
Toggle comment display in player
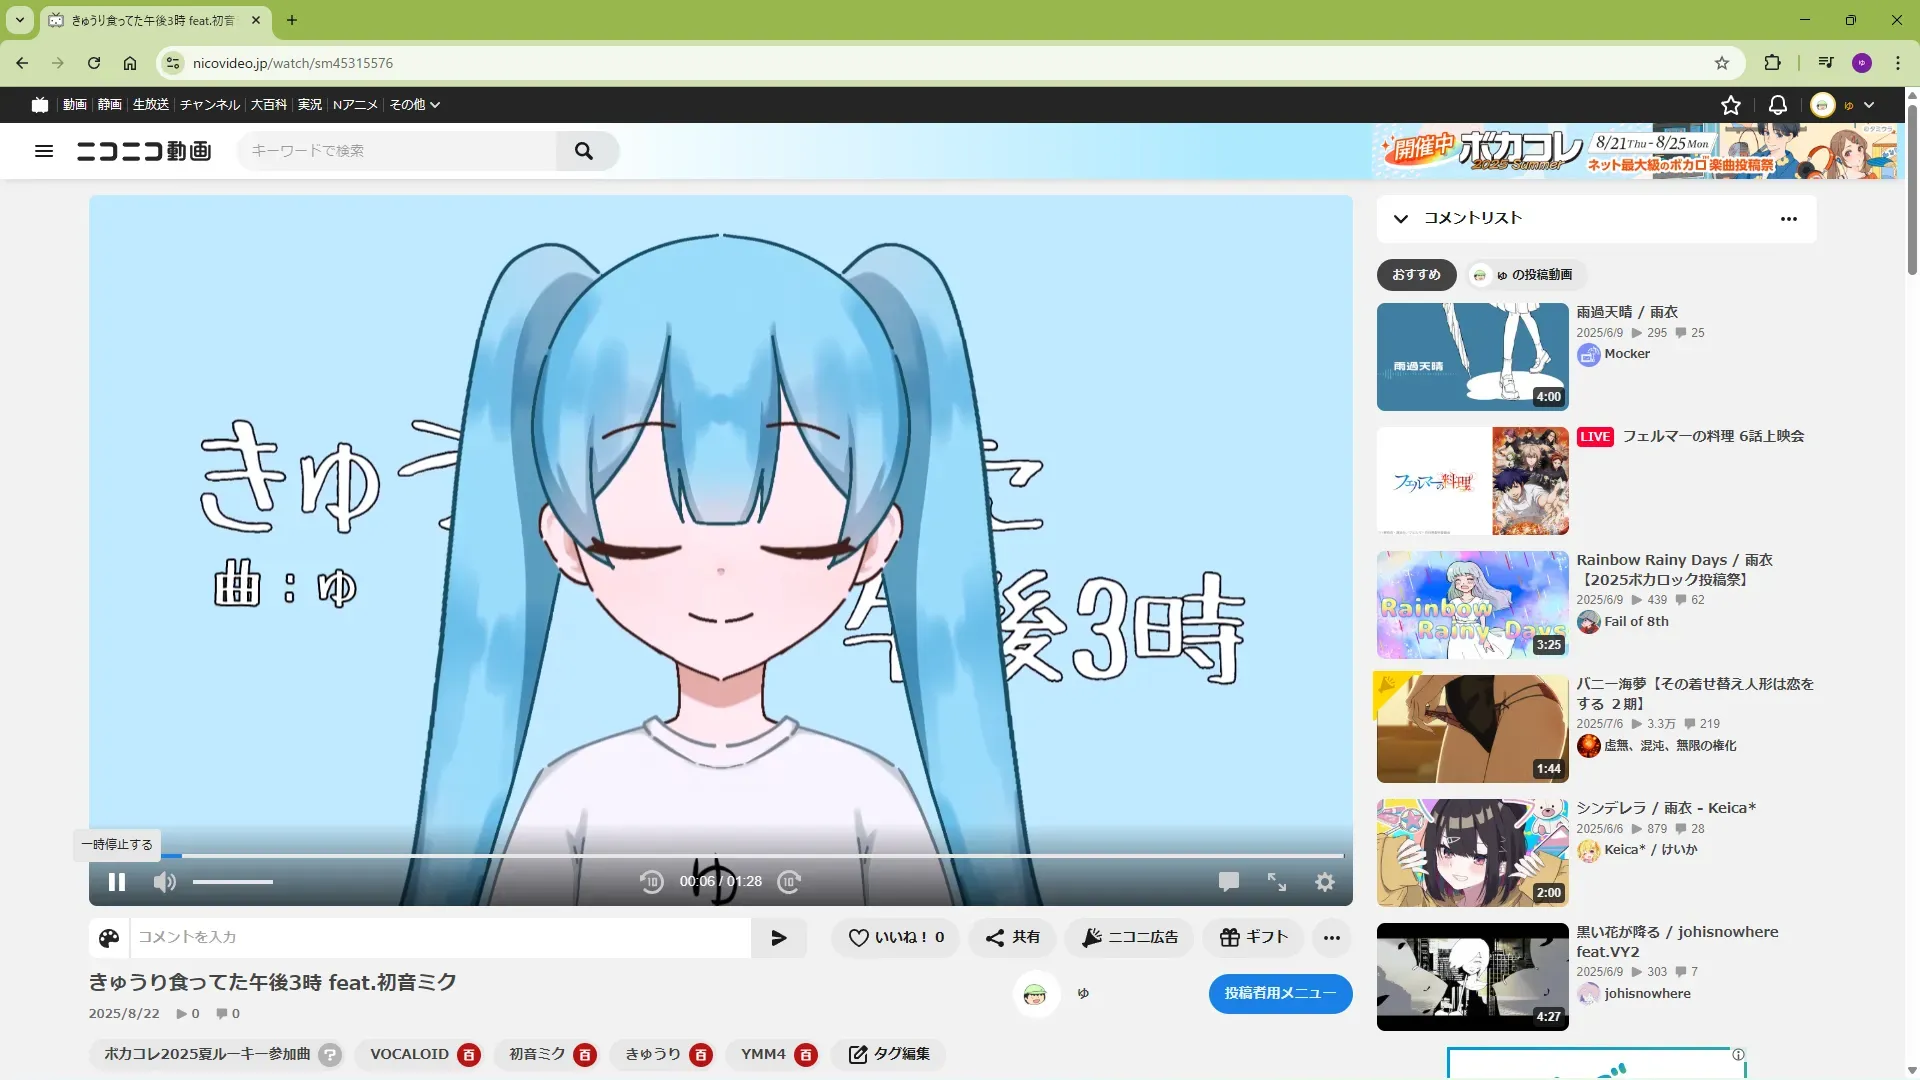(1229, 882)
